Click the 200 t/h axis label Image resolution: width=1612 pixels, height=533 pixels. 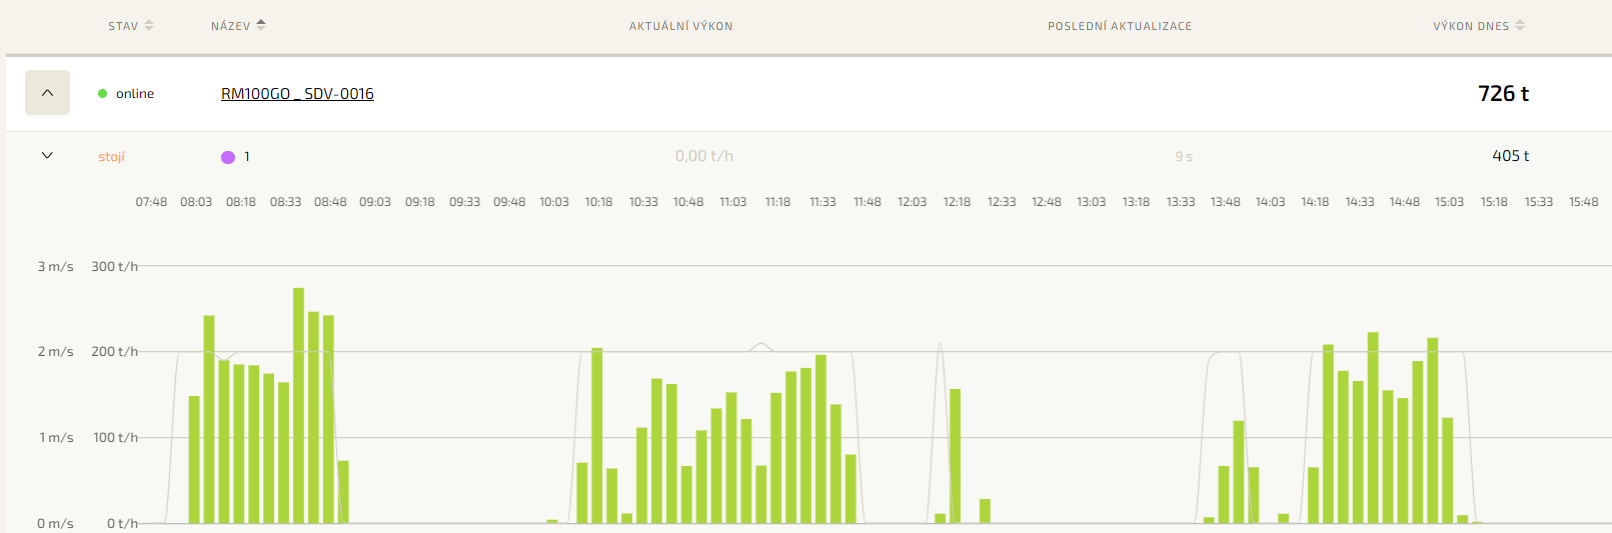[x=115, y=352]
